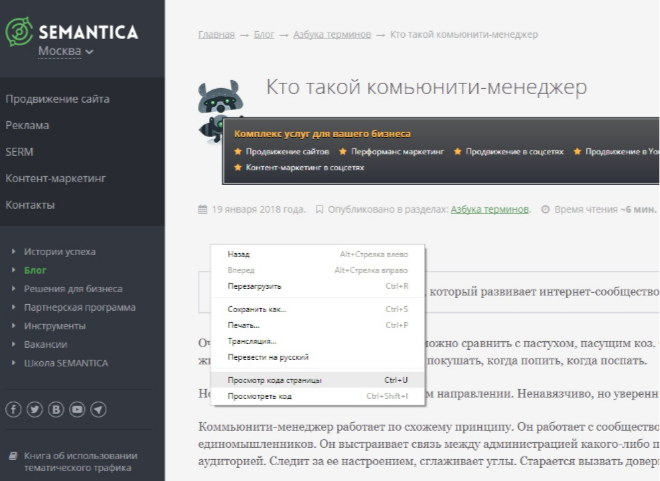This screenshot has width=660, height=481.
Task: Choose Перезагрузить from the context menu
Action: pos(254,286)
